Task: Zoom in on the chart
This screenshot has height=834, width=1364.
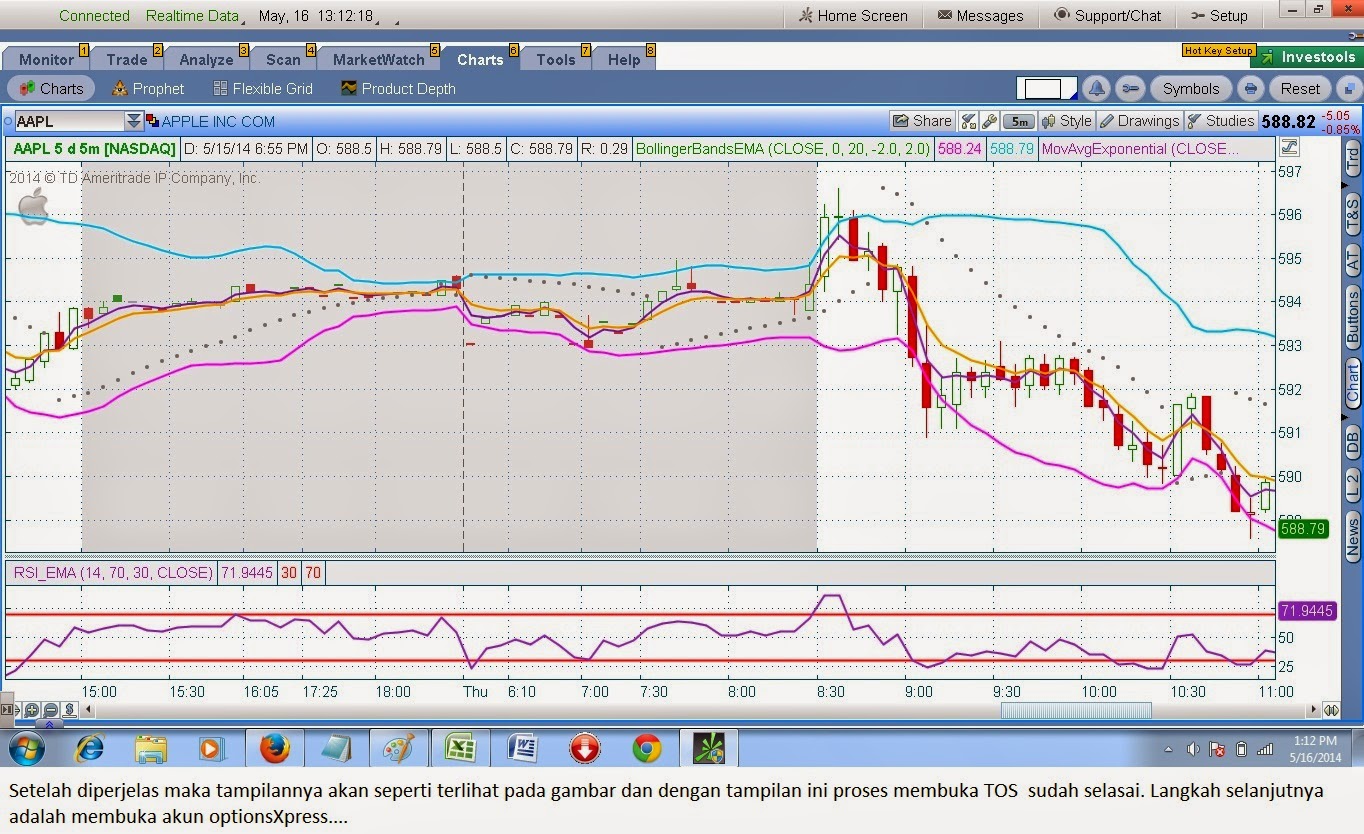Action: coord(32,710)
